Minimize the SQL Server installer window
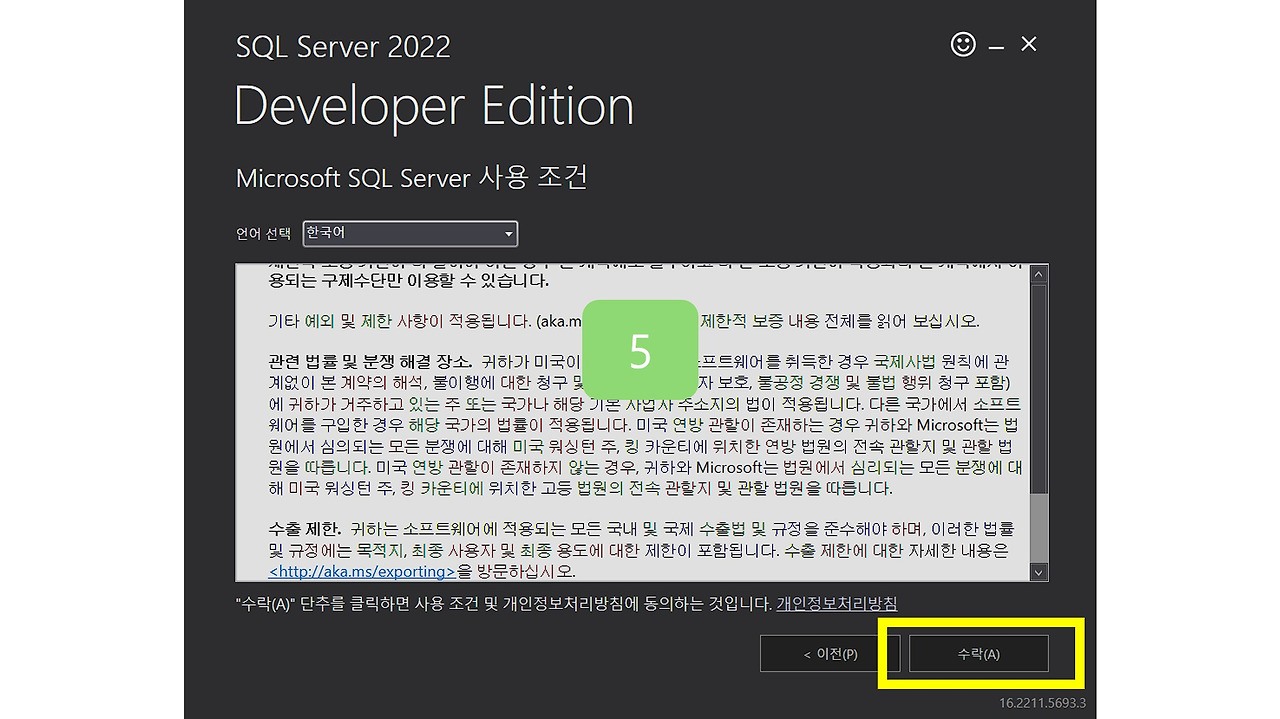 point(995,44)
